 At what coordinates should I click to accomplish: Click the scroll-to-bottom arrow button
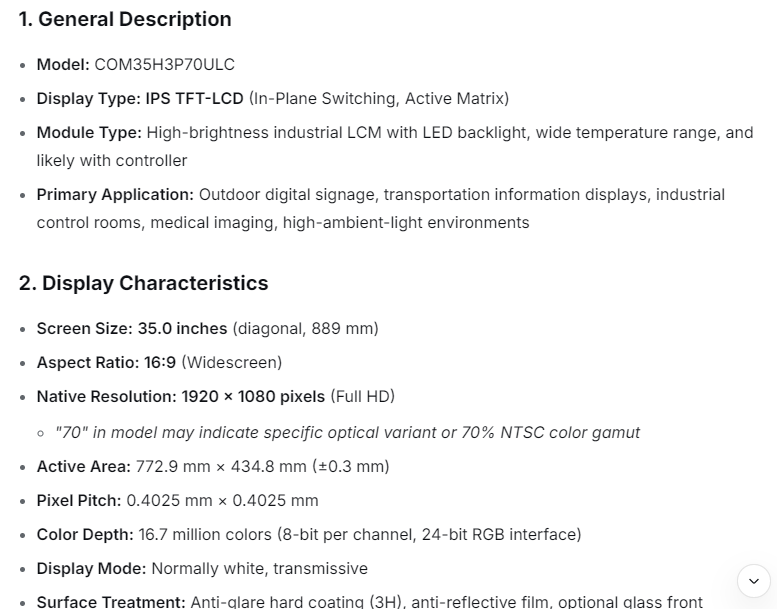click(x=754, y=580)
